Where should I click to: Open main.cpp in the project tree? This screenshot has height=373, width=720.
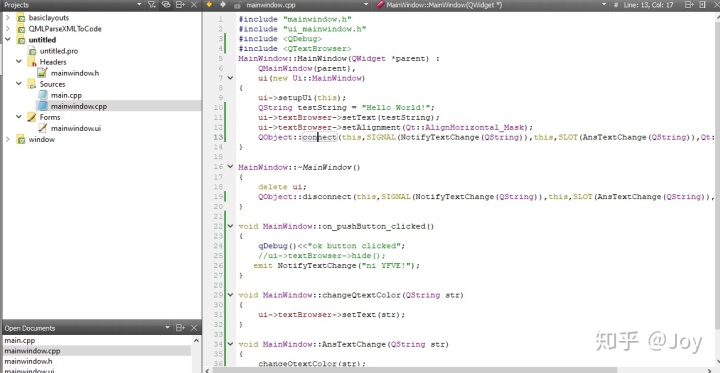[x=66, y=95]
